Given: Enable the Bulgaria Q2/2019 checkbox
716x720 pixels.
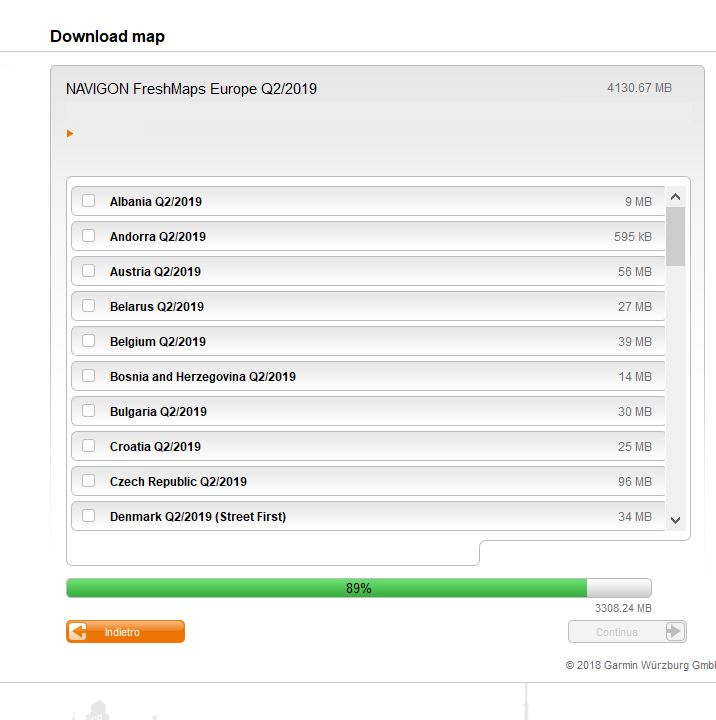Looking at the screenshot, I should coord(89,411).
